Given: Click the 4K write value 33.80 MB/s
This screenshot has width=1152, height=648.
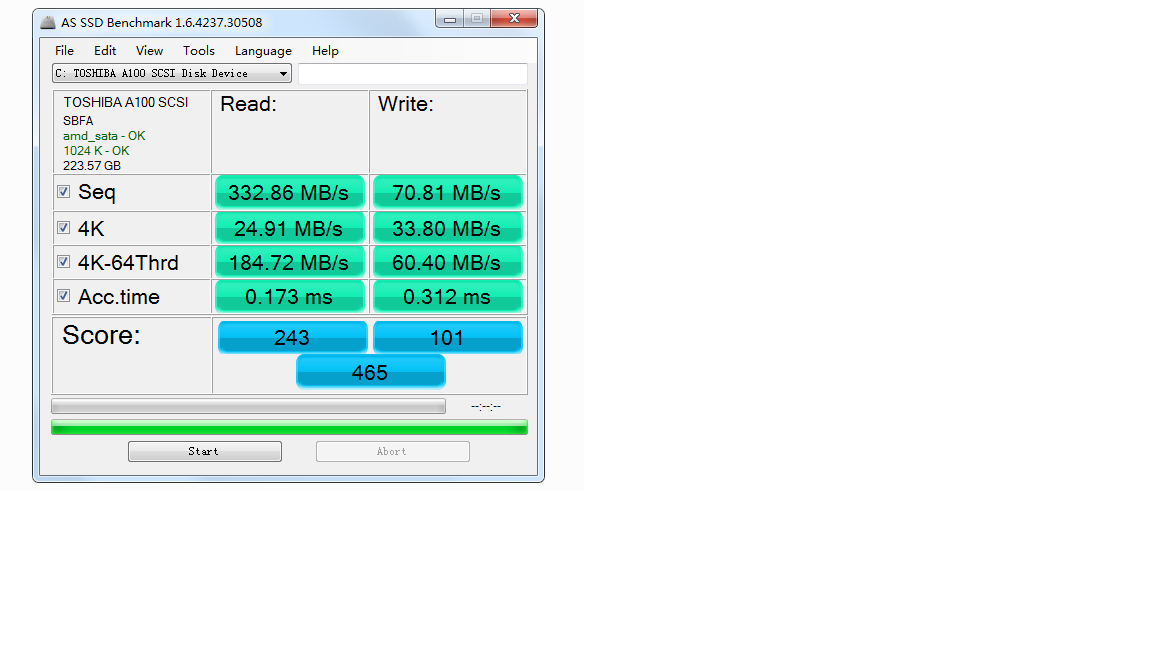Looking at the screenshot, I should 447,228.
